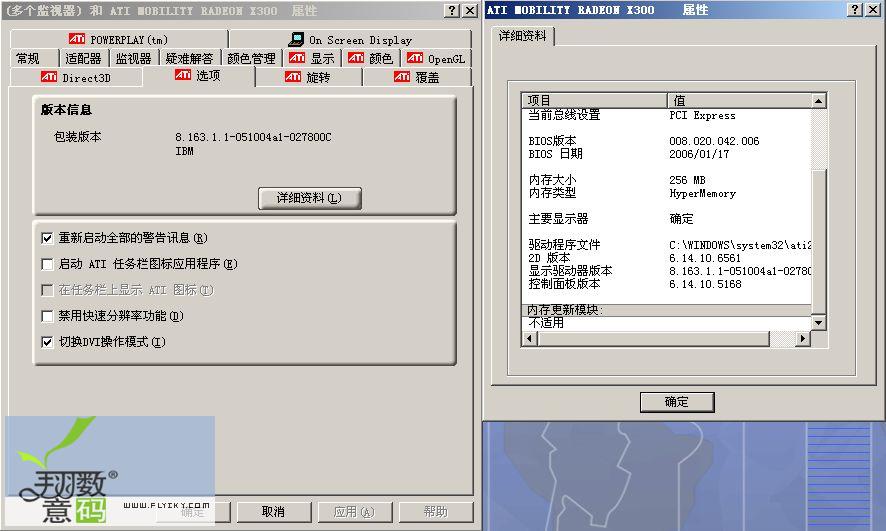This screenshot has height=531, width=886.
Task: Switch to the 监视器 tab
Action: pyautogui.click(x=133, y=58)
